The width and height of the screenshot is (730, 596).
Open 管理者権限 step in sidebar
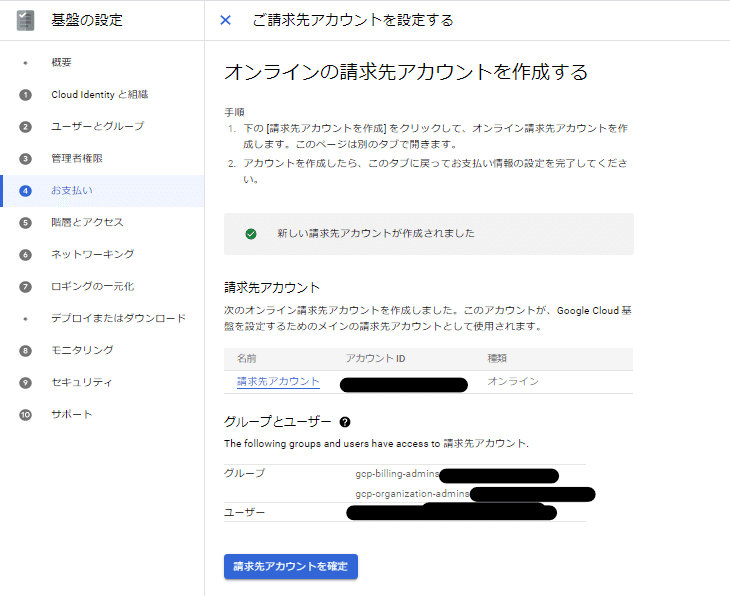77,158
